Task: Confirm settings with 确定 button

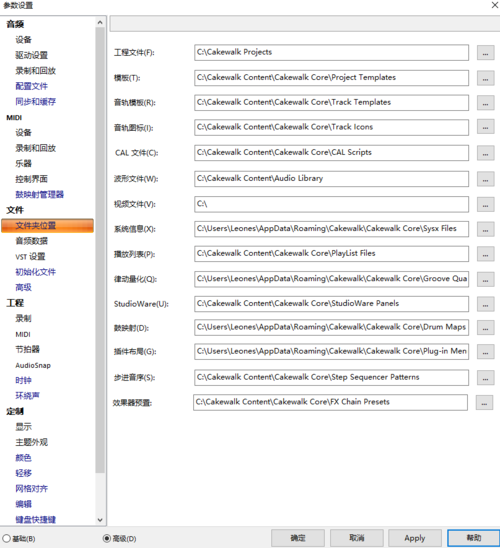Action: pyautogui.click(x=298, y=538)
